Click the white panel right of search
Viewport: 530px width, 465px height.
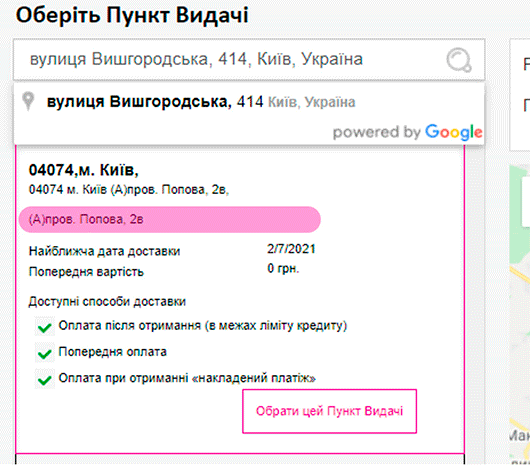click(520, 95)
